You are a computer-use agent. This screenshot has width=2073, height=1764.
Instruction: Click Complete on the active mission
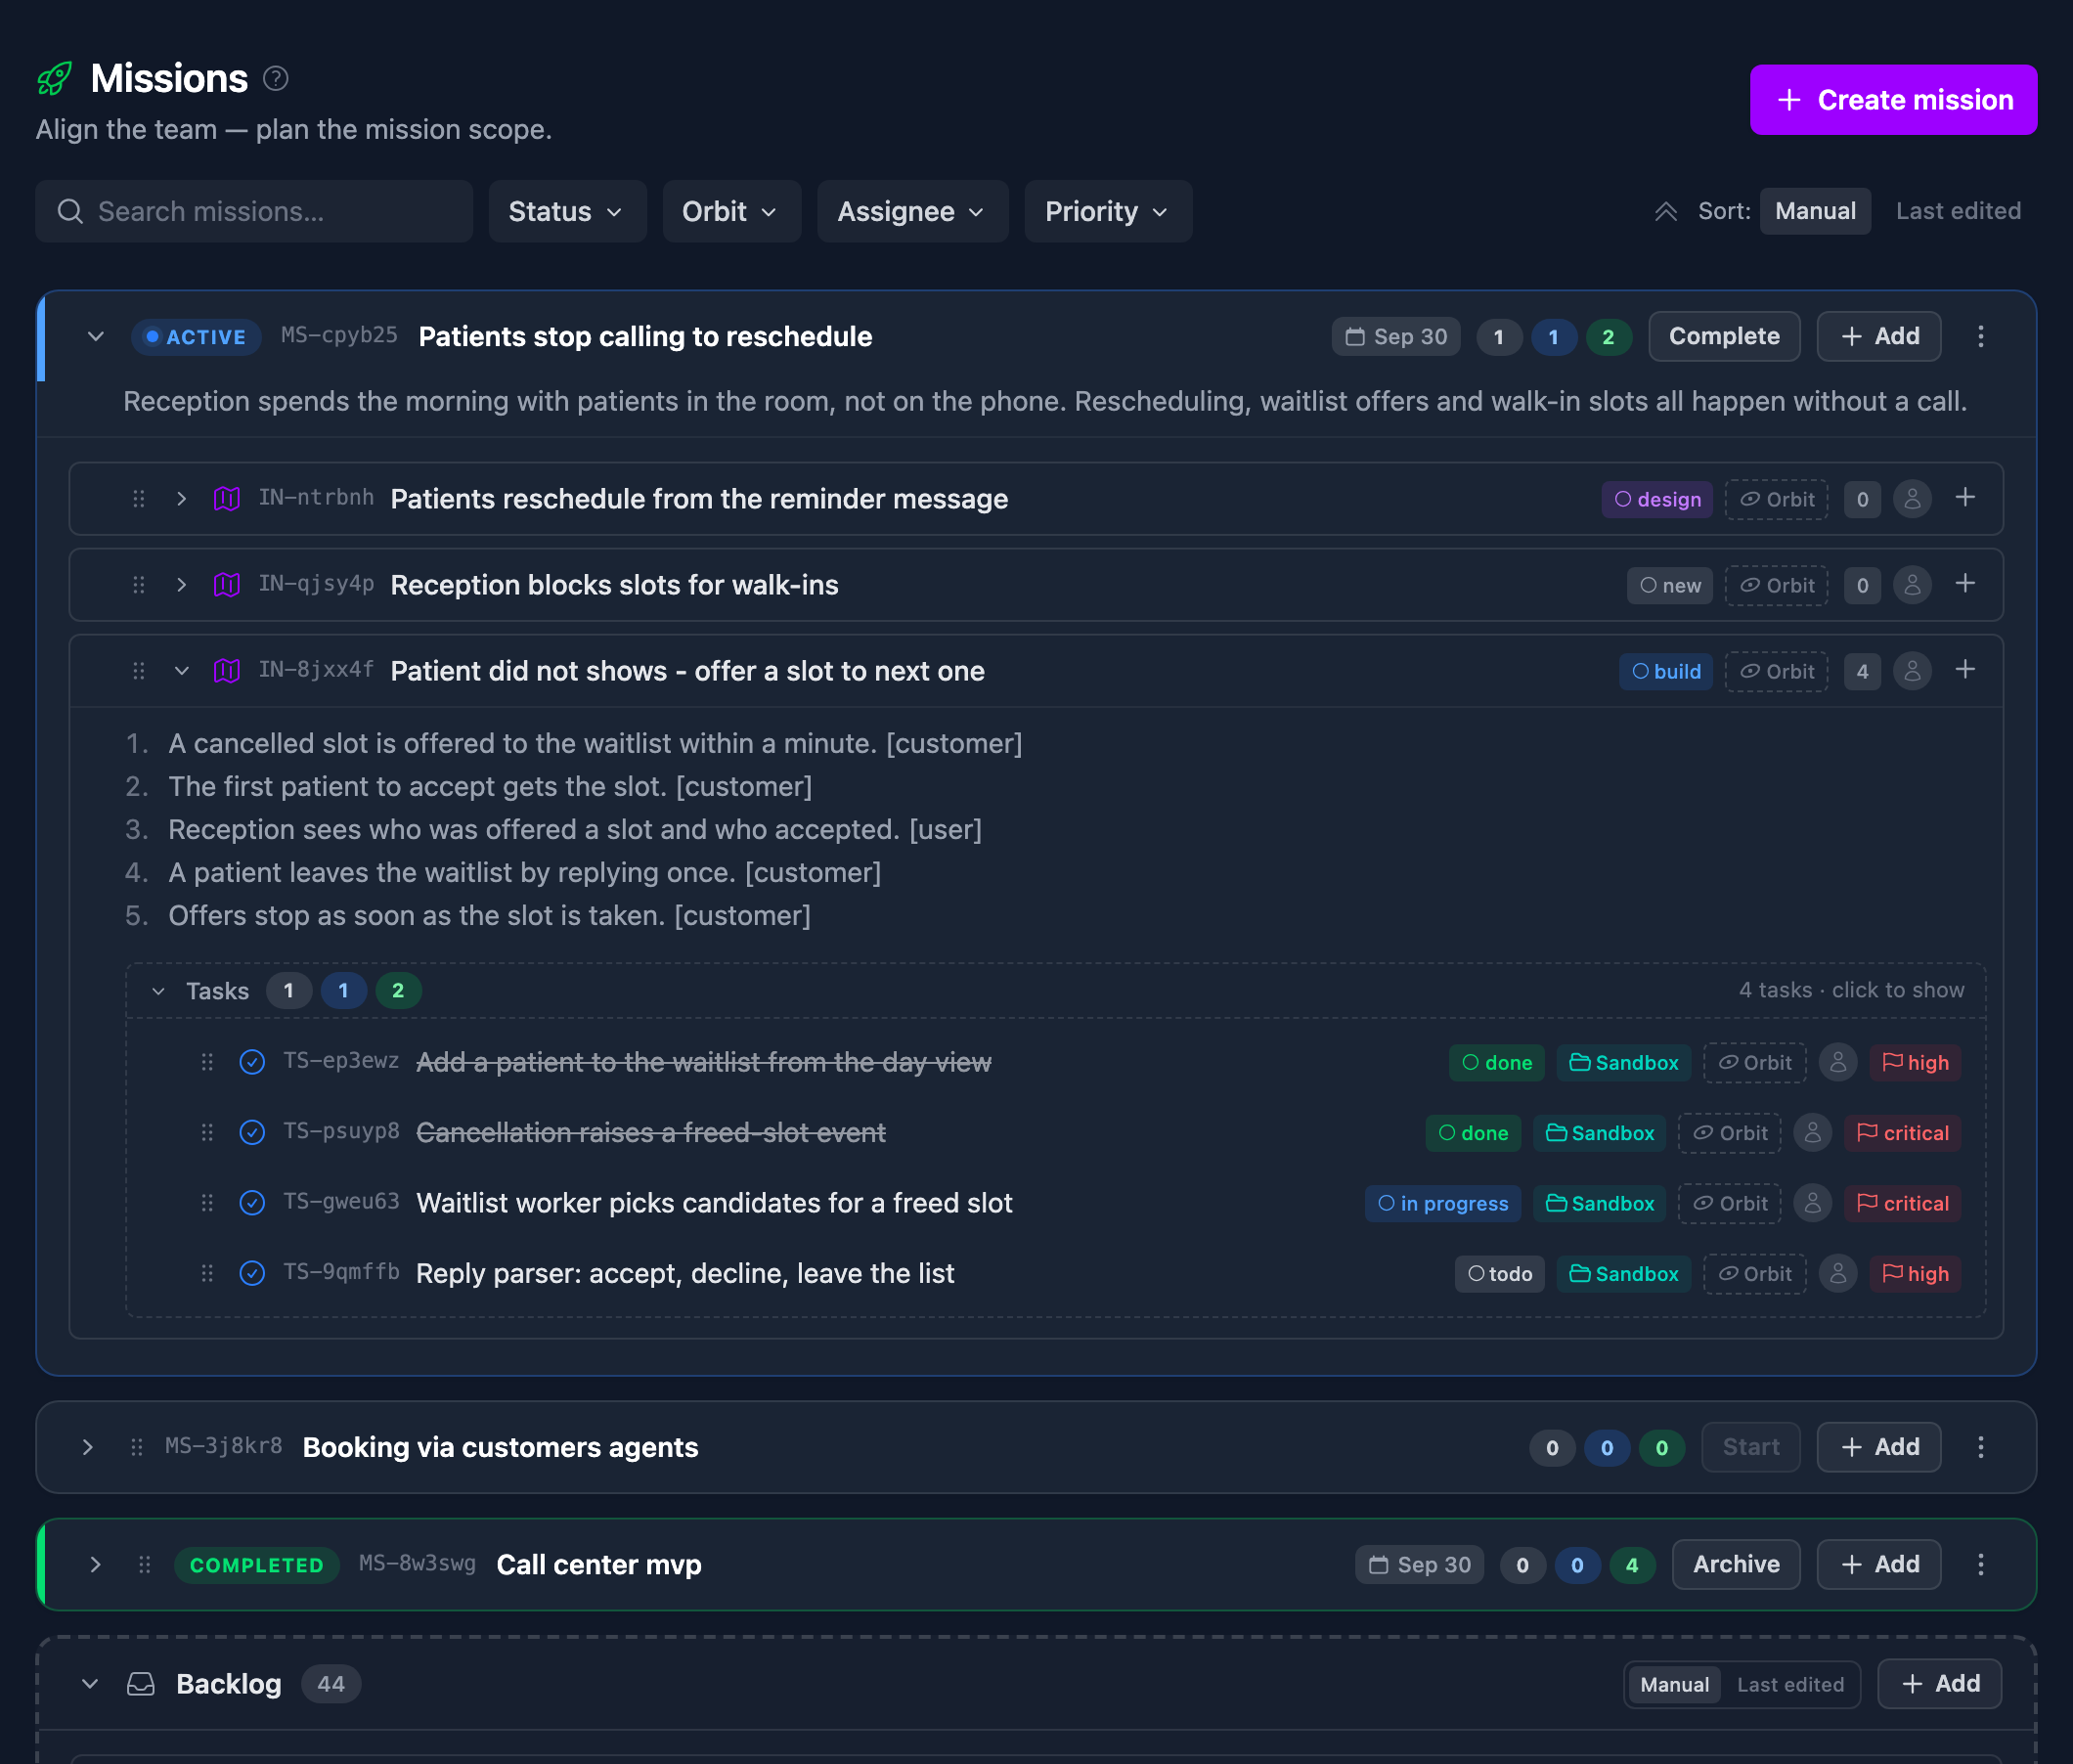click(x=1724, y=336)
